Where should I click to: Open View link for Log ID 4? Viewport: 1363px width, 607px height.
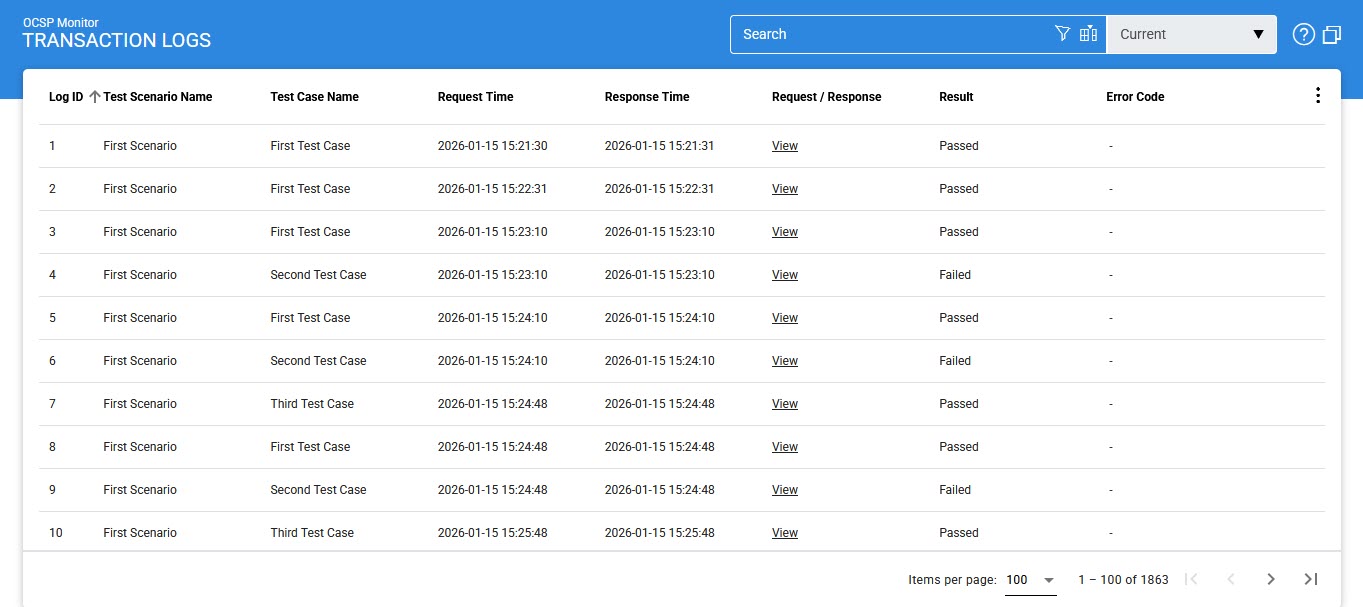coord(785,275)
